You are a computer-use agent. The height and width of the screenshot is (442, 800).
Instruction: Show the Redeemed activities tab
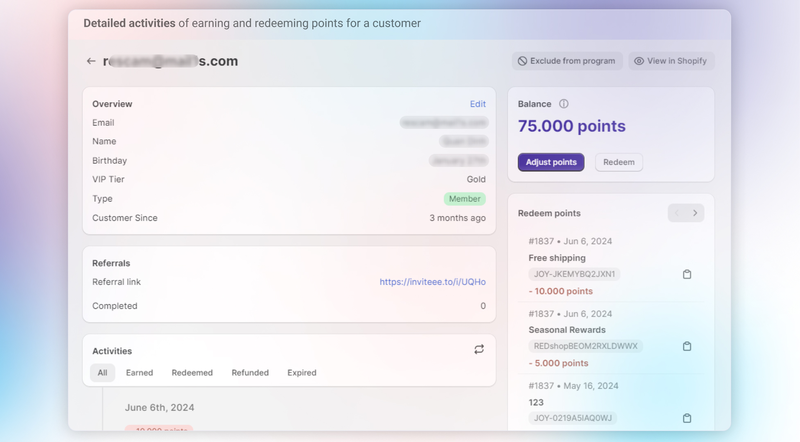coord(192,373)
